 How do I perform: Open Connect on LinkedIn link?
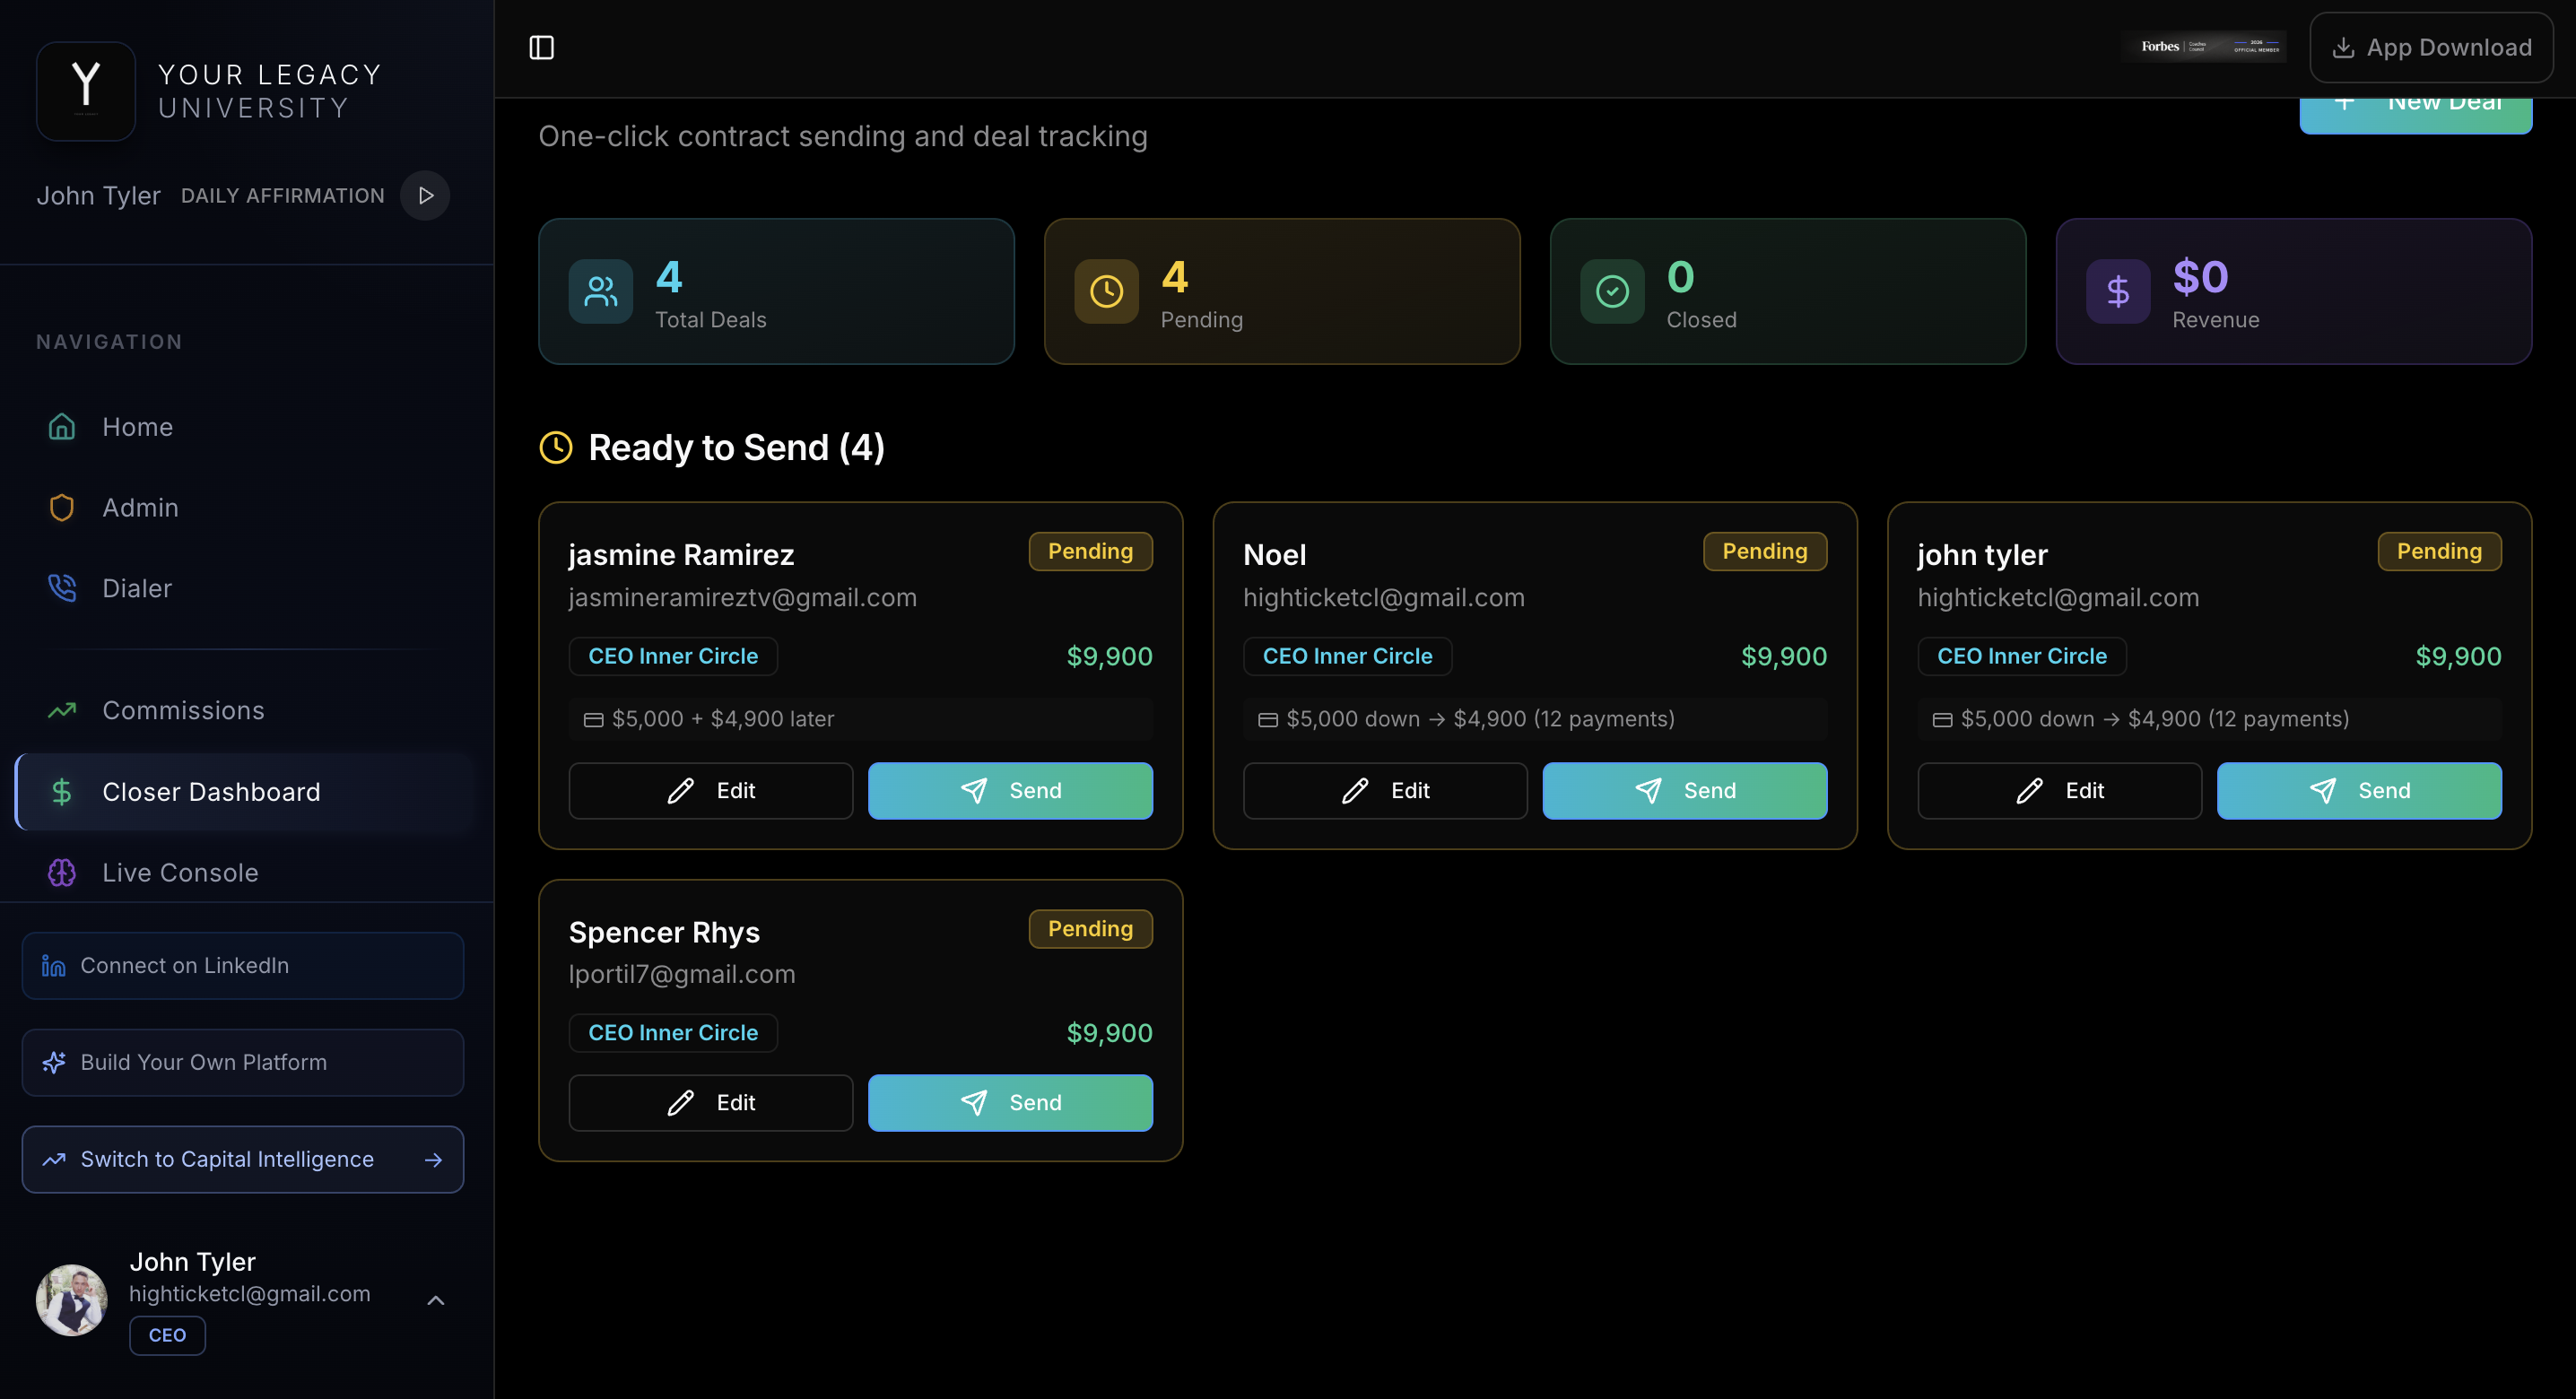tap(243, 965)
